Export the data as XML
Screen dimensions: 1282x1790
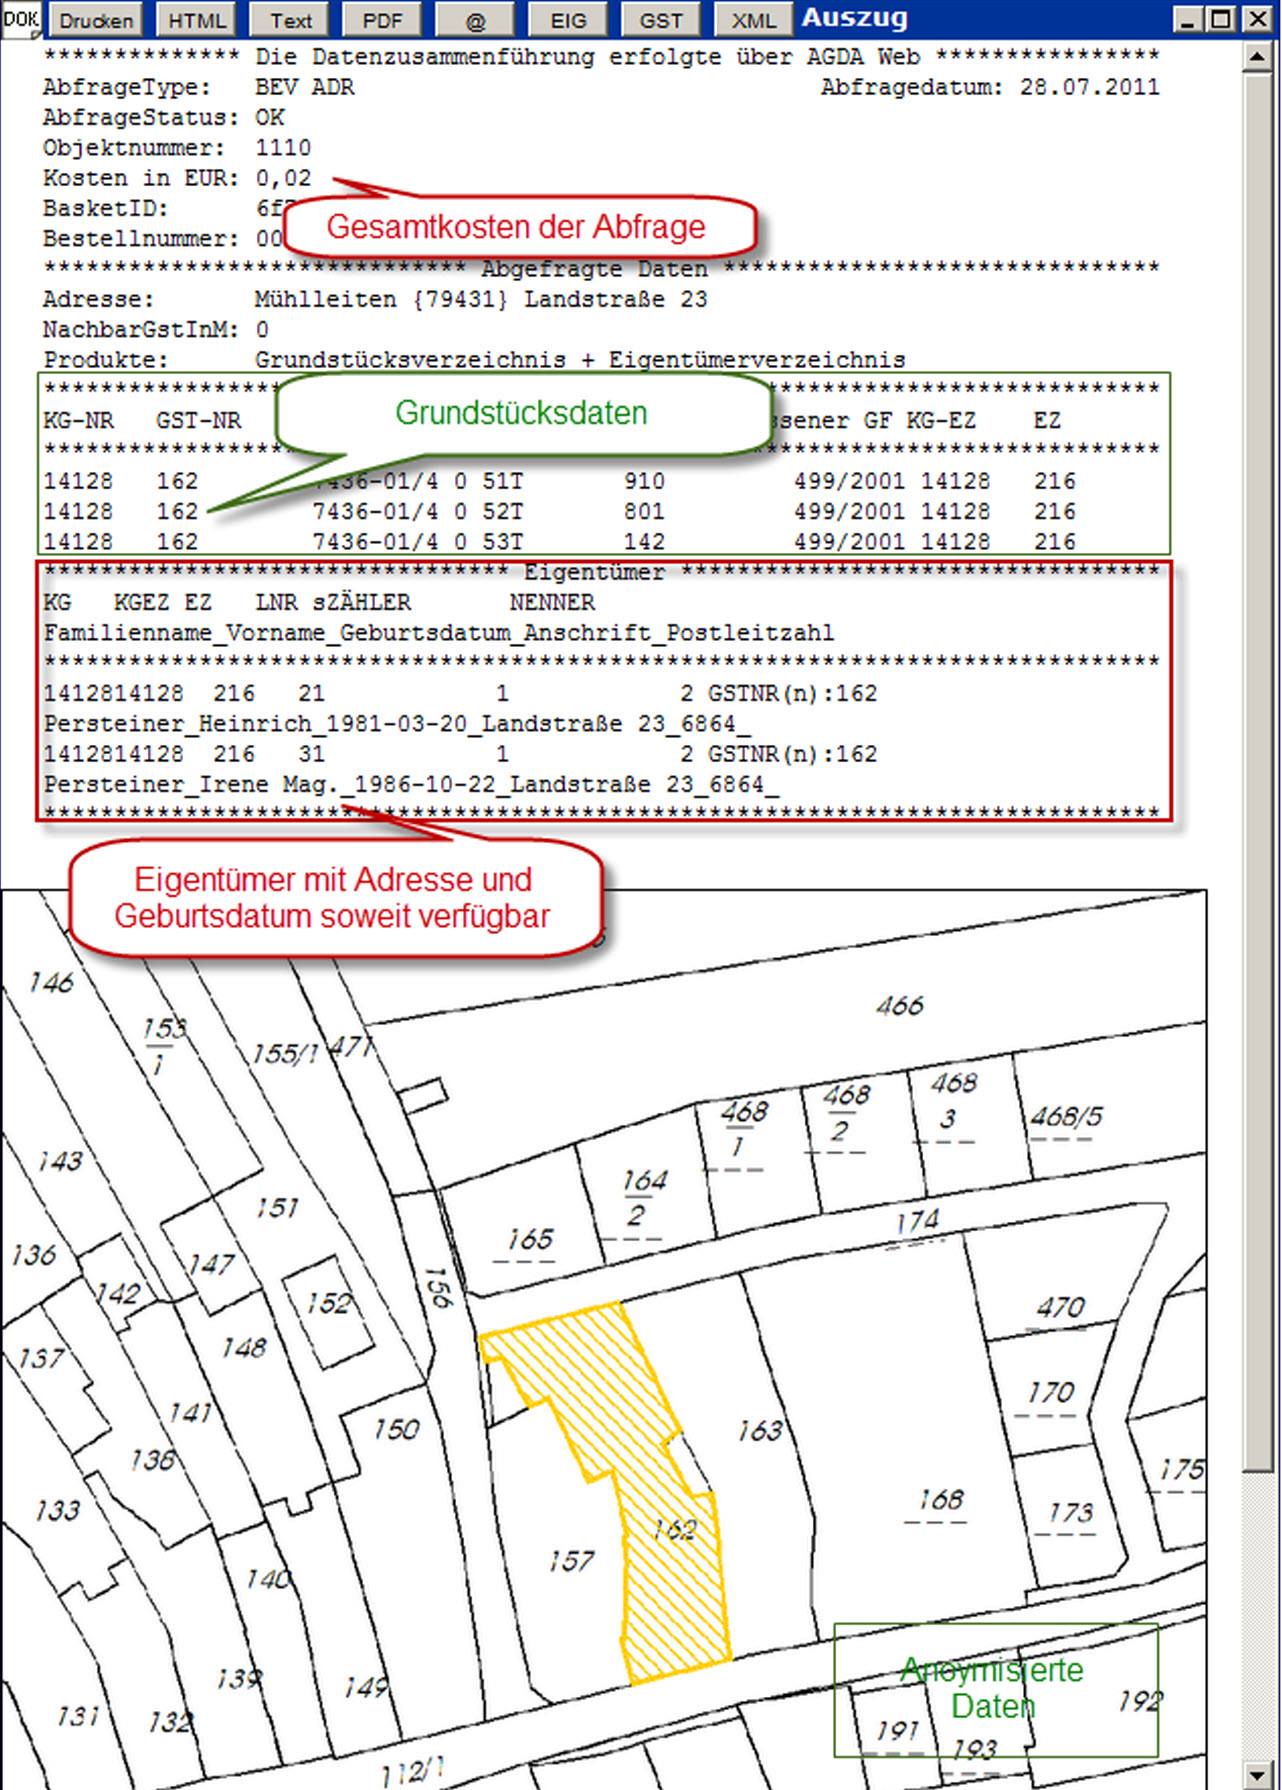753,20
